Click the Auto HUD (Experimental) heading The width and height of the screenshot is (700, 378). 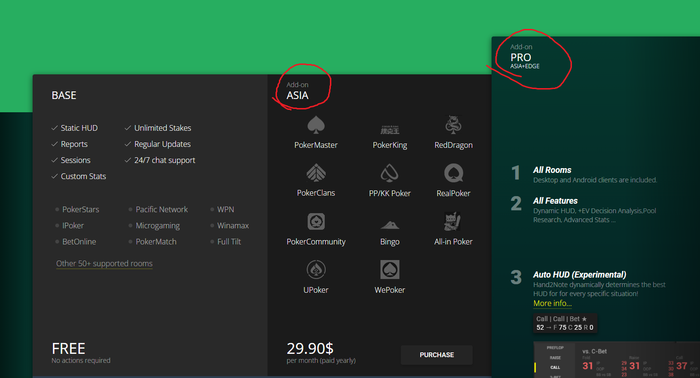point(579,274)
